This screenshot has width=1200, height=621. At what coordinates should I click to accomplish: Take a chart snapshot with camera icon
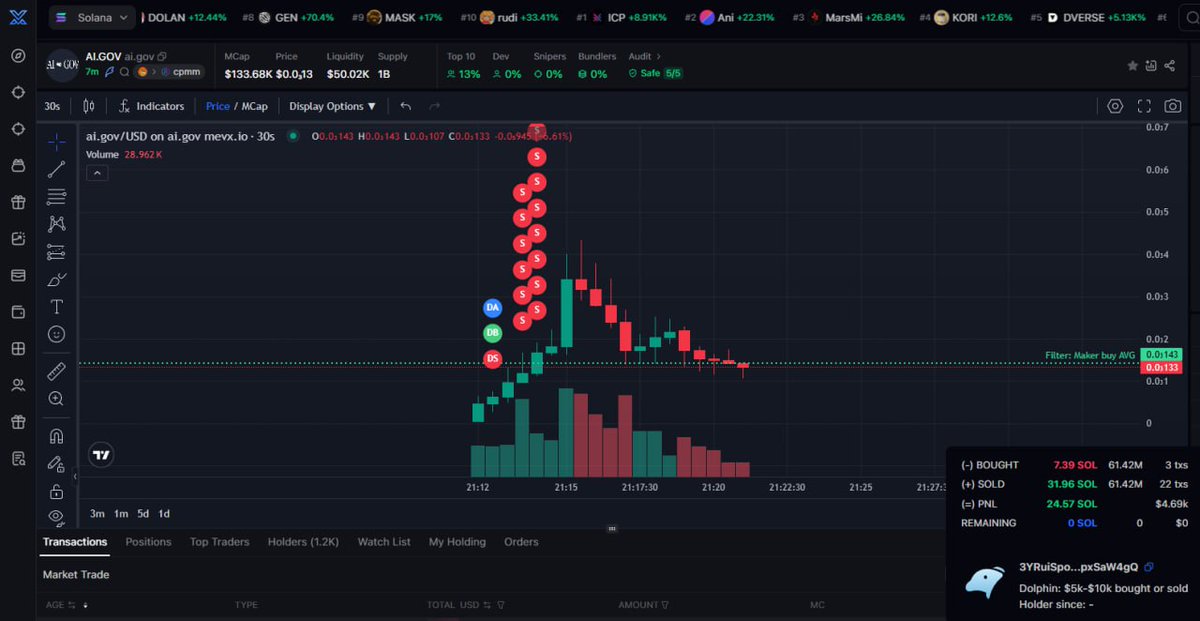(x=1173, y=106)
